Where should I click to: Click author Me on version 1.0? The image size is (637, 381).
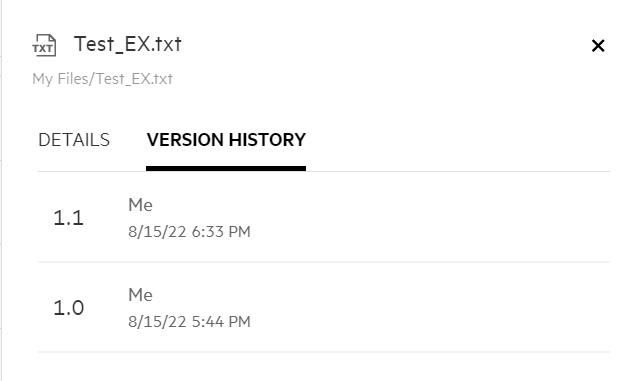(140, 295)
